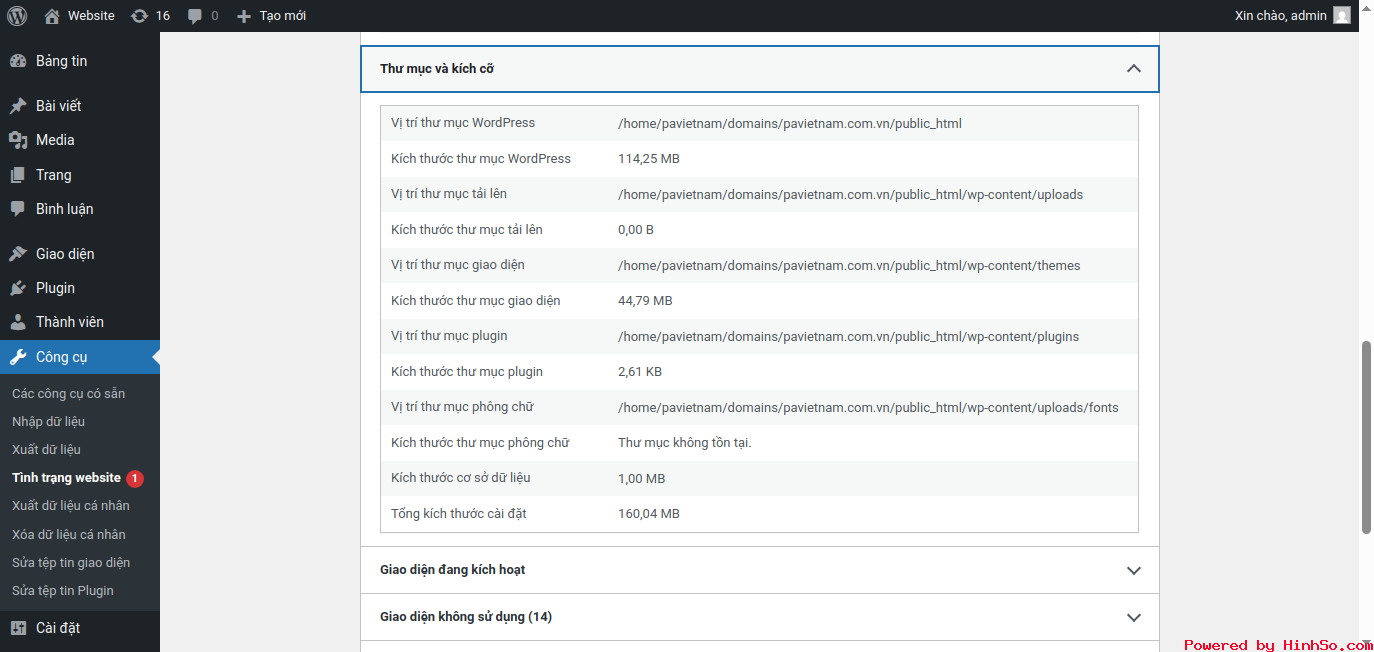The height and width of the screenshot is (652, 1374).
Task: Click the page vertical scrollbar
Action: pyautogui.click(x=1366, y=437)
